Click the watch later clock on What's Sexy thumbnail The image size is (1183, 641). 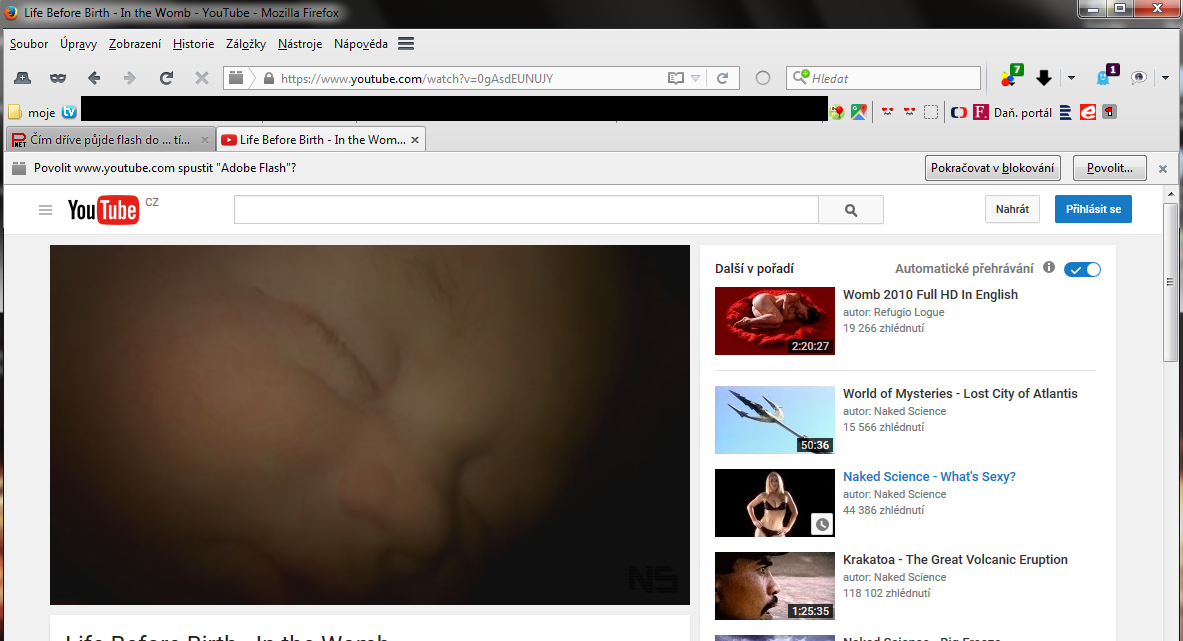tap(822, 524)
